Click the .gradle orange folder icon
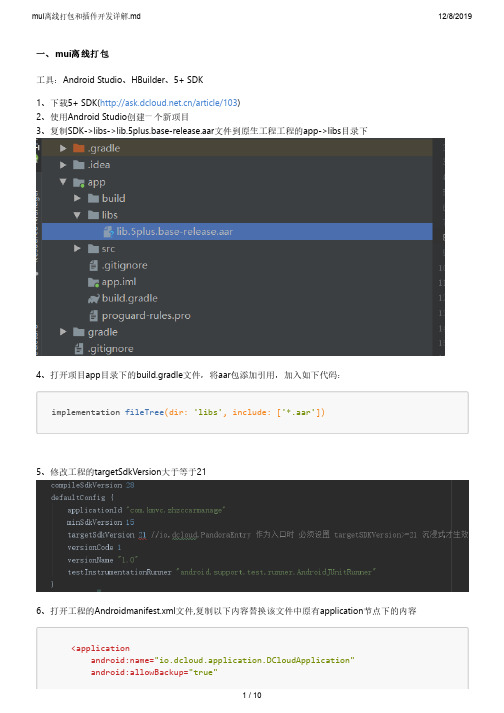Image resolution: width=504 pixels, height=713 pixels. pyautogui.click(x=79, y=148)
